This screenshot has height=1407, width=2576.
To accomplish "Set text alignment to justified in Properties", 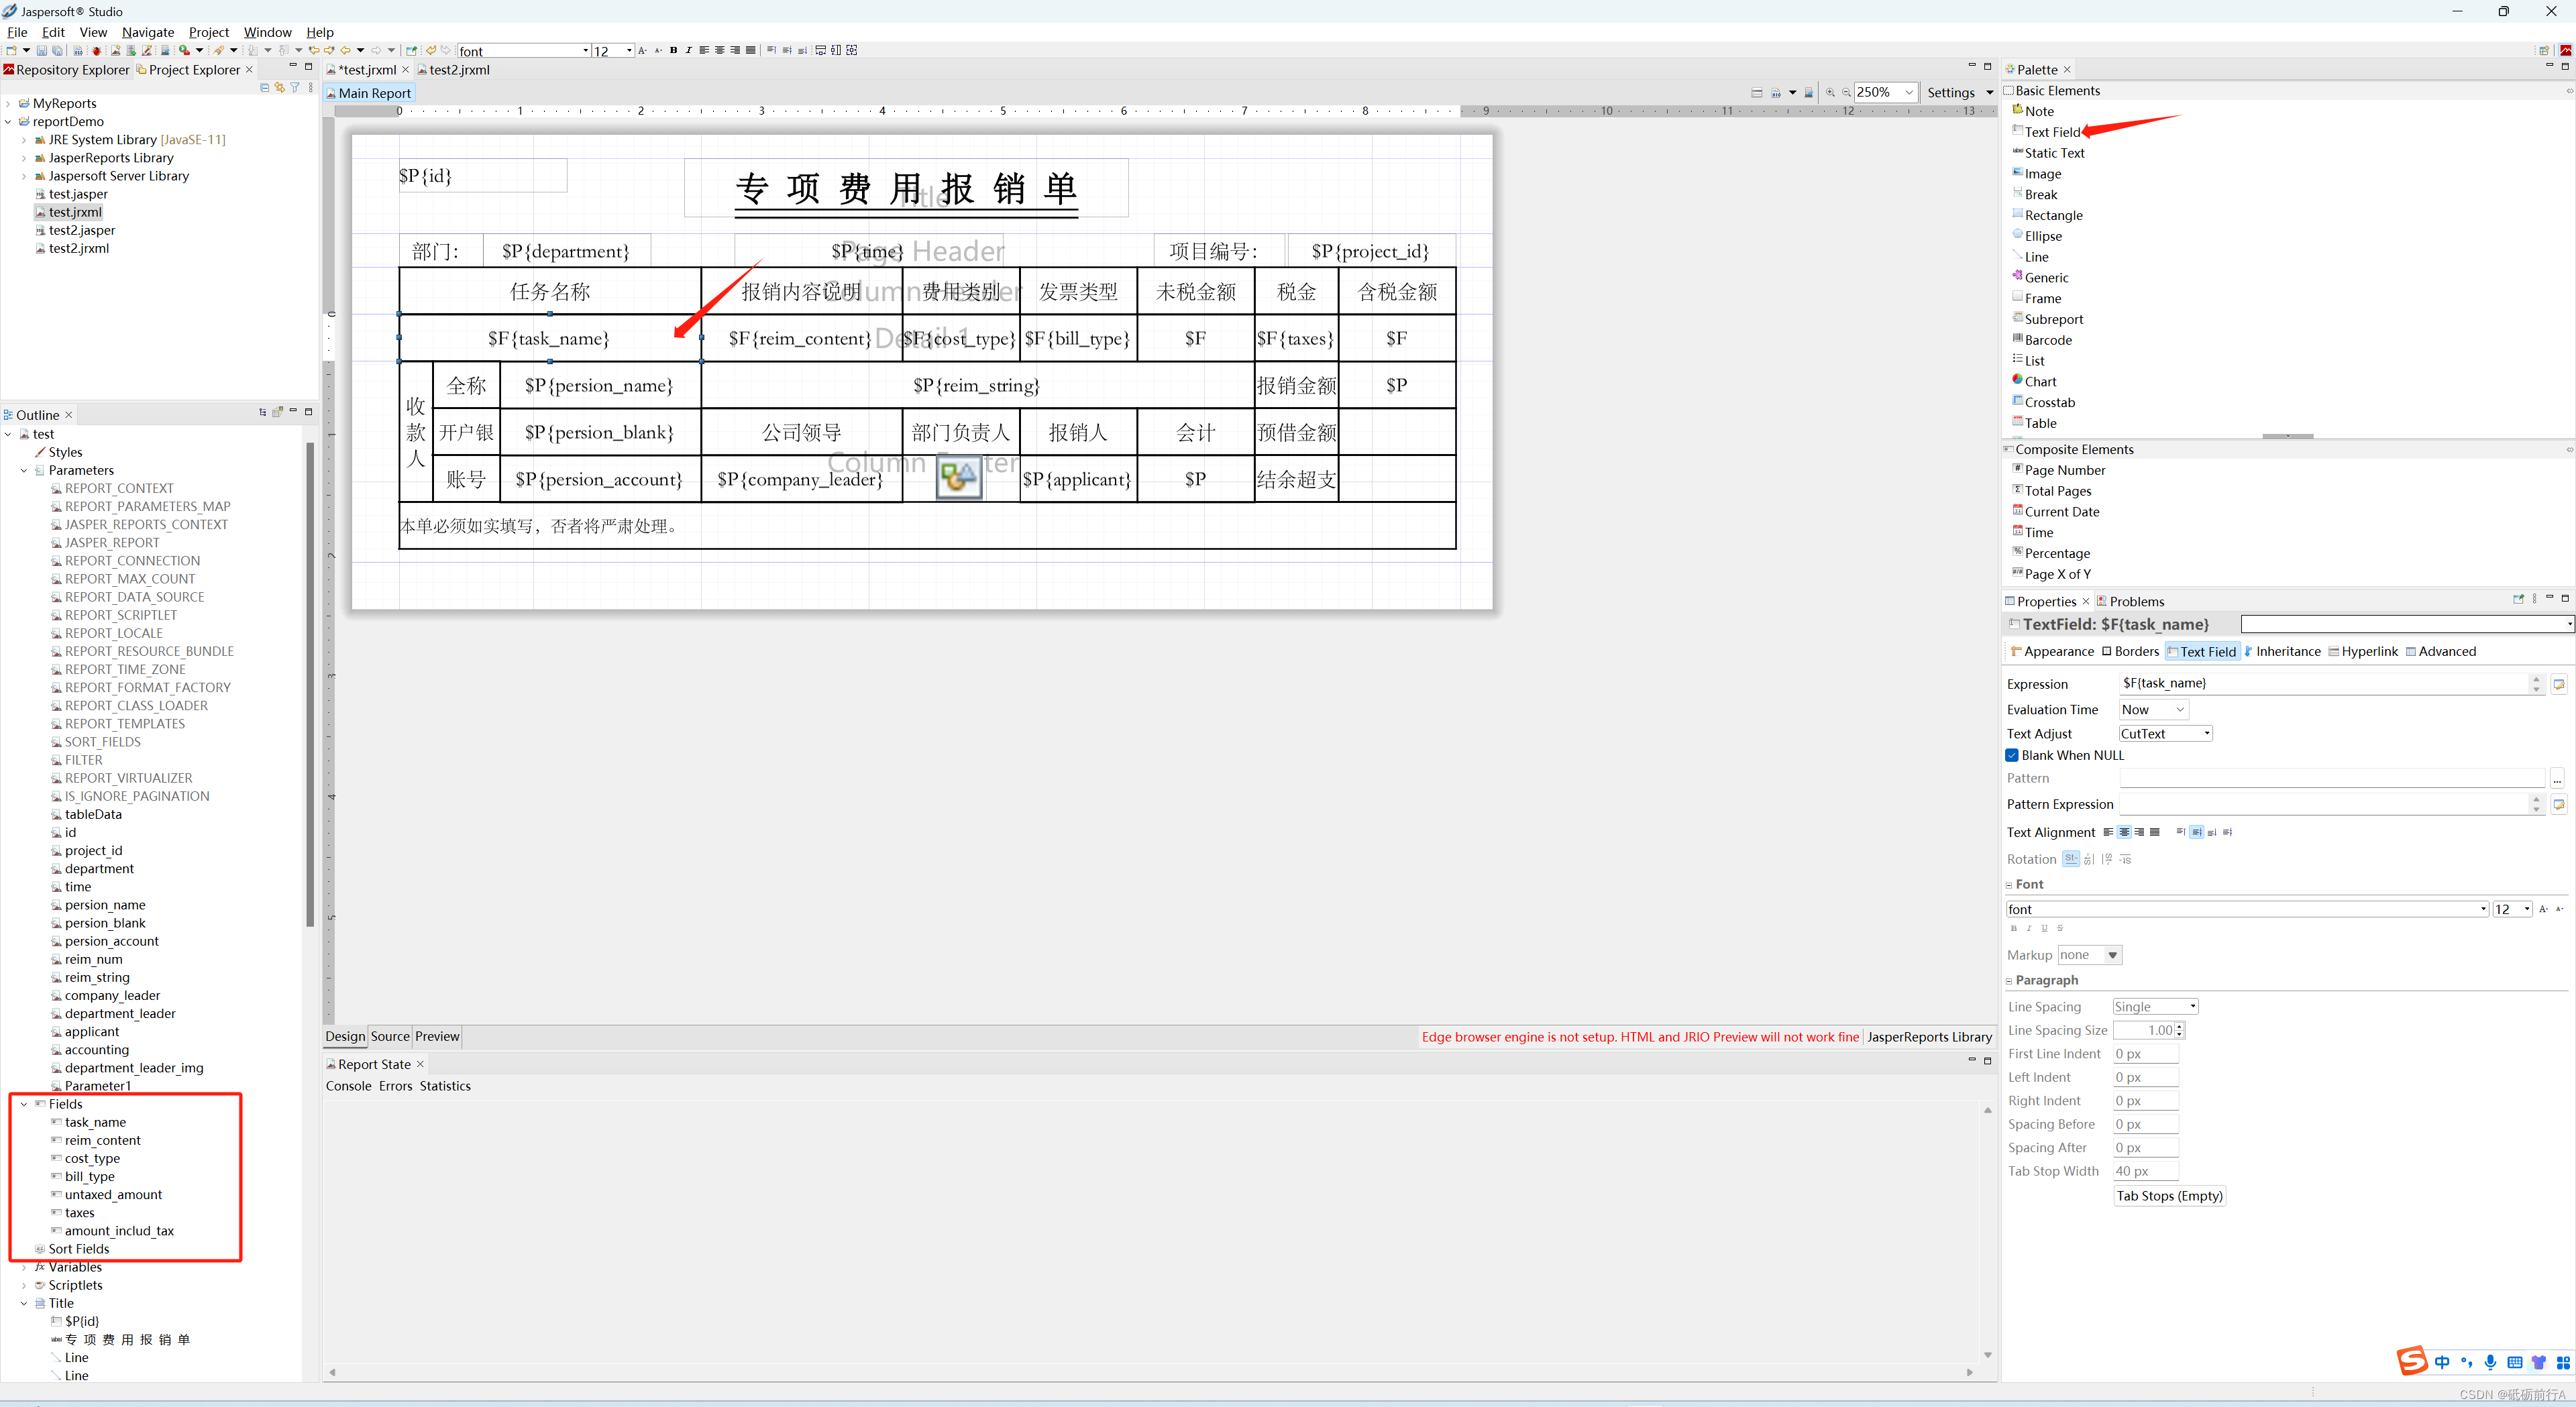I will pyautogui.click(x=2155, y=832).
